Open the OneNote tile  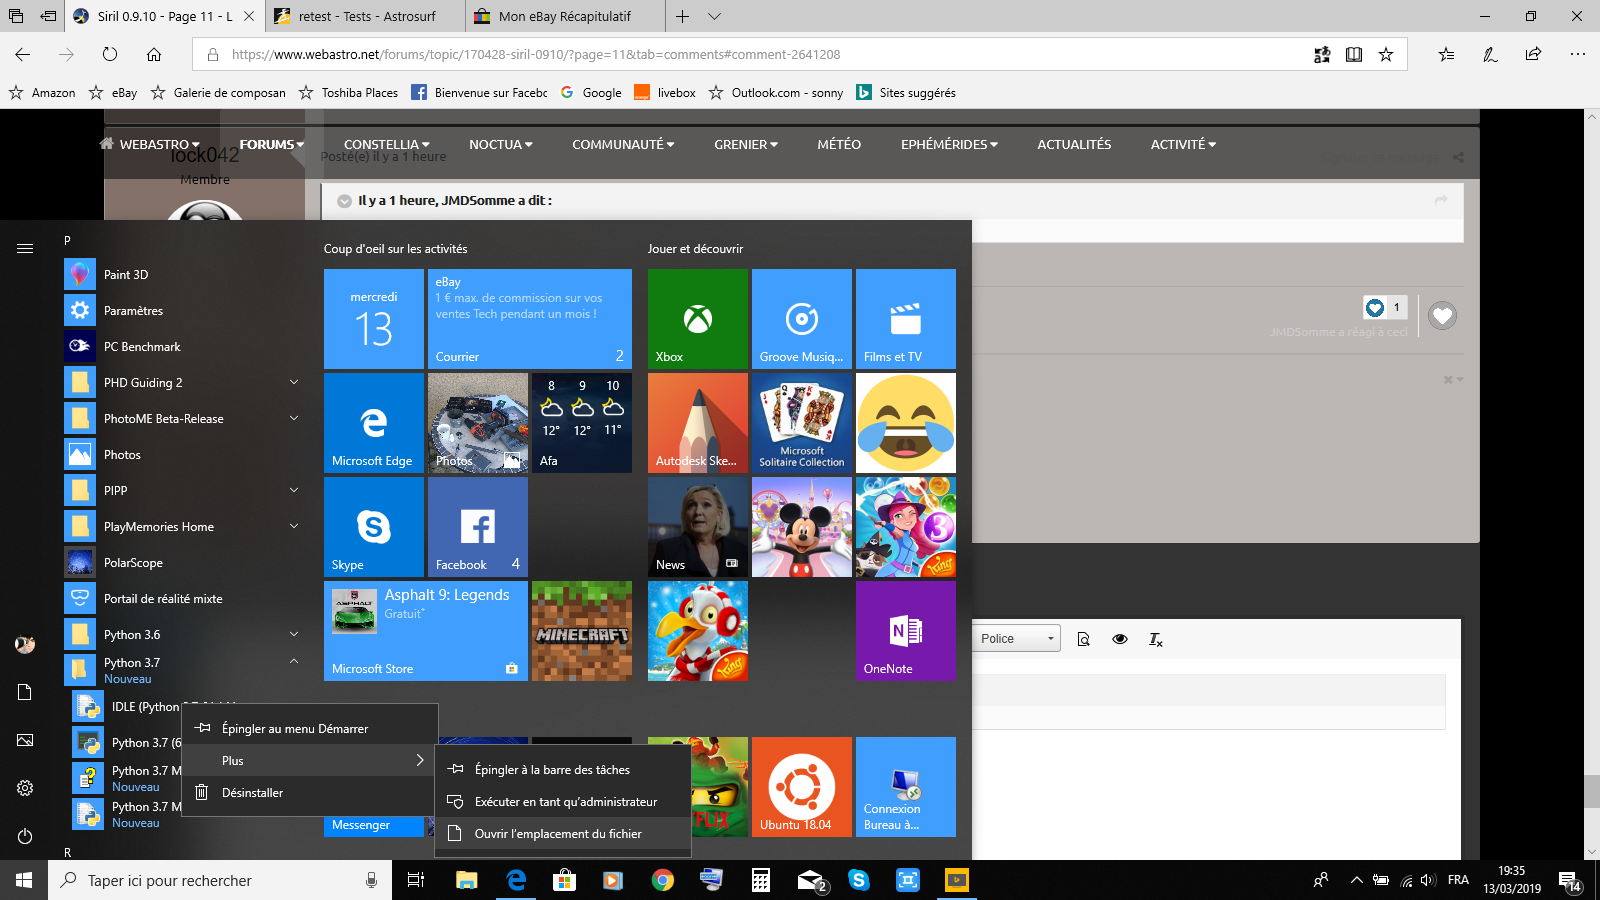[x=906, y=631]
